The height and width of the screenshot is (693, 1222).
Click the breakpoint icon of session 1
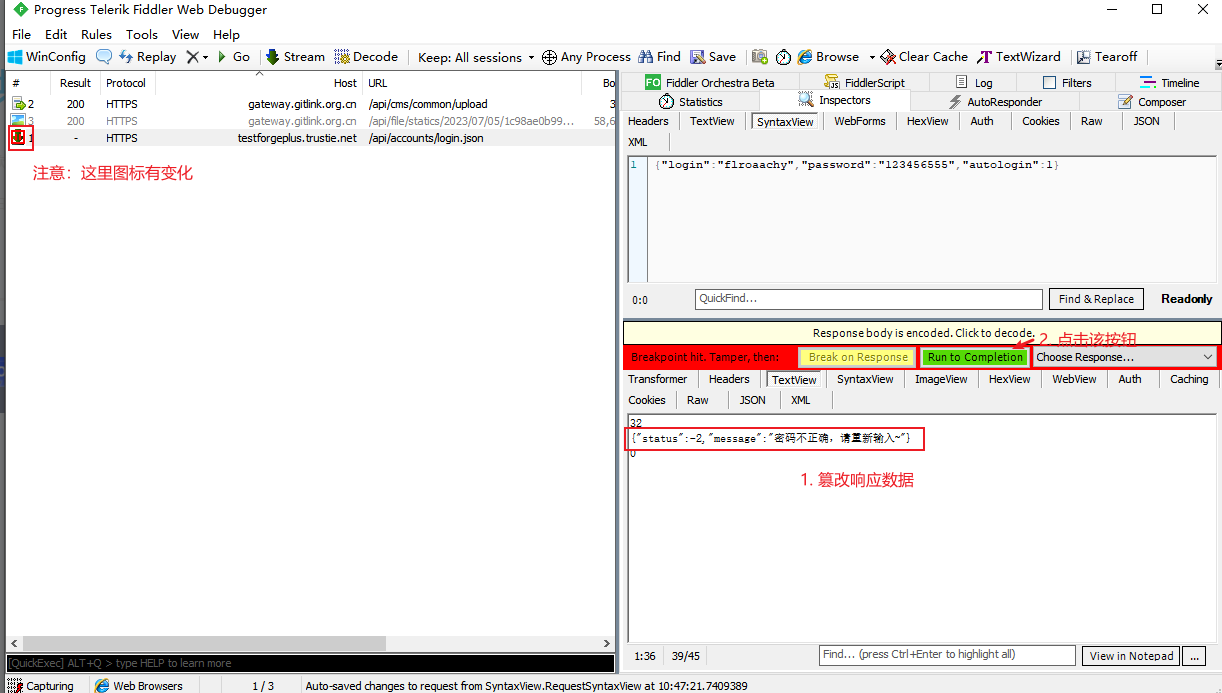tap(17, 138)
